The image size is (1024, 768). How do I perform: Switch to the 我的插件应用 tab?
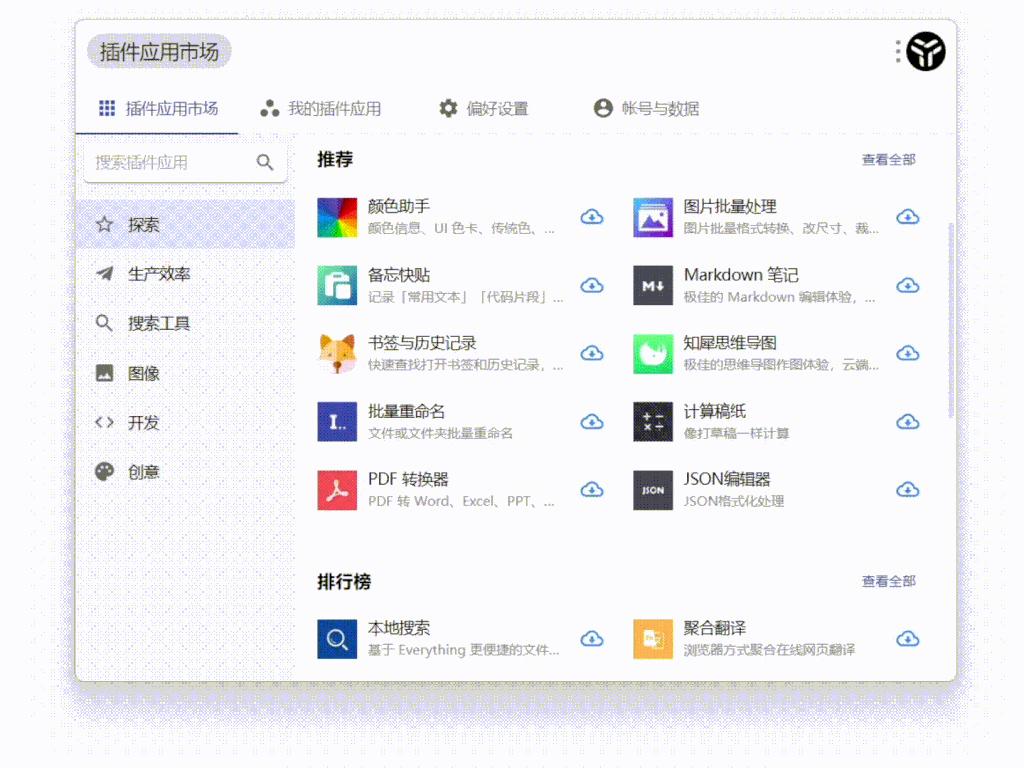click(322, 107)
